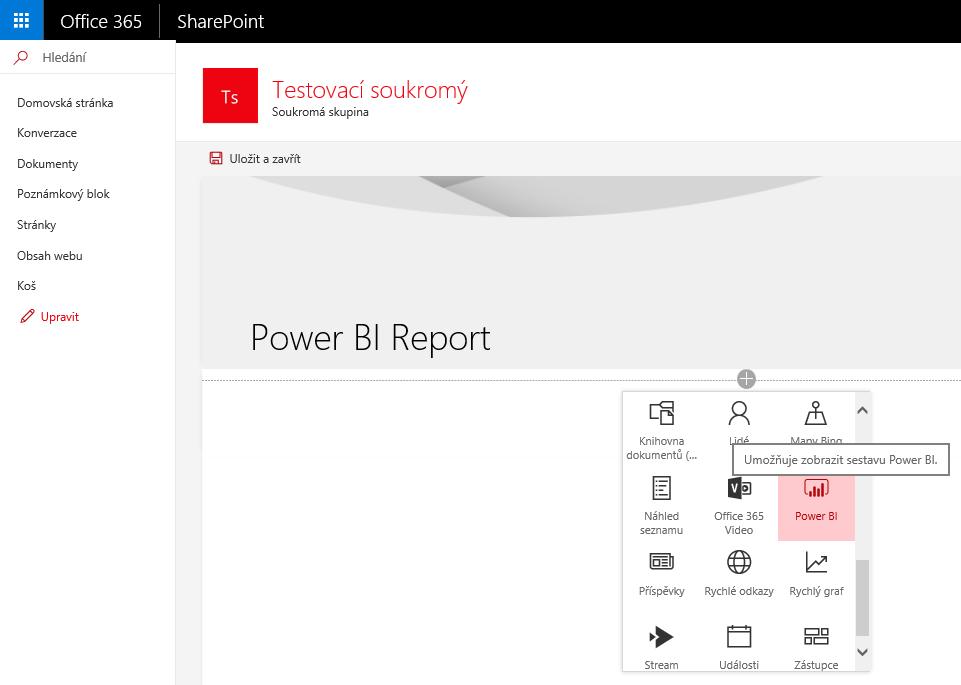Screen dimensions: 961x685
Task: Click the Office 365 header link
Action: (101, 21)
